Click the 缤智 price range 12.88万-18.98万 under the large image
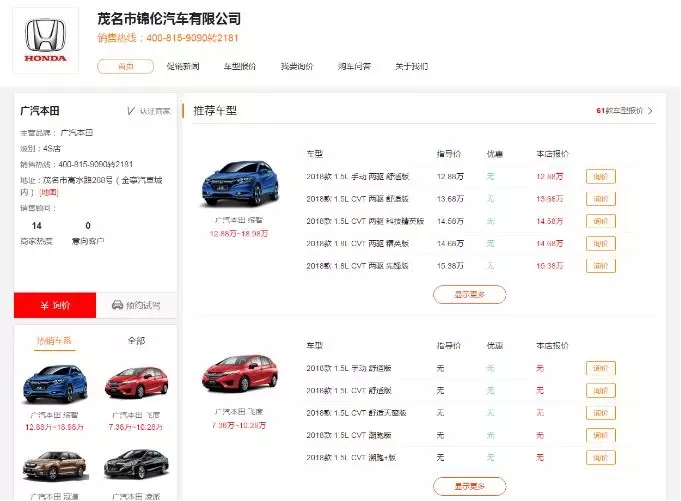This screenshot has width=681, height=501. (239, 234)
